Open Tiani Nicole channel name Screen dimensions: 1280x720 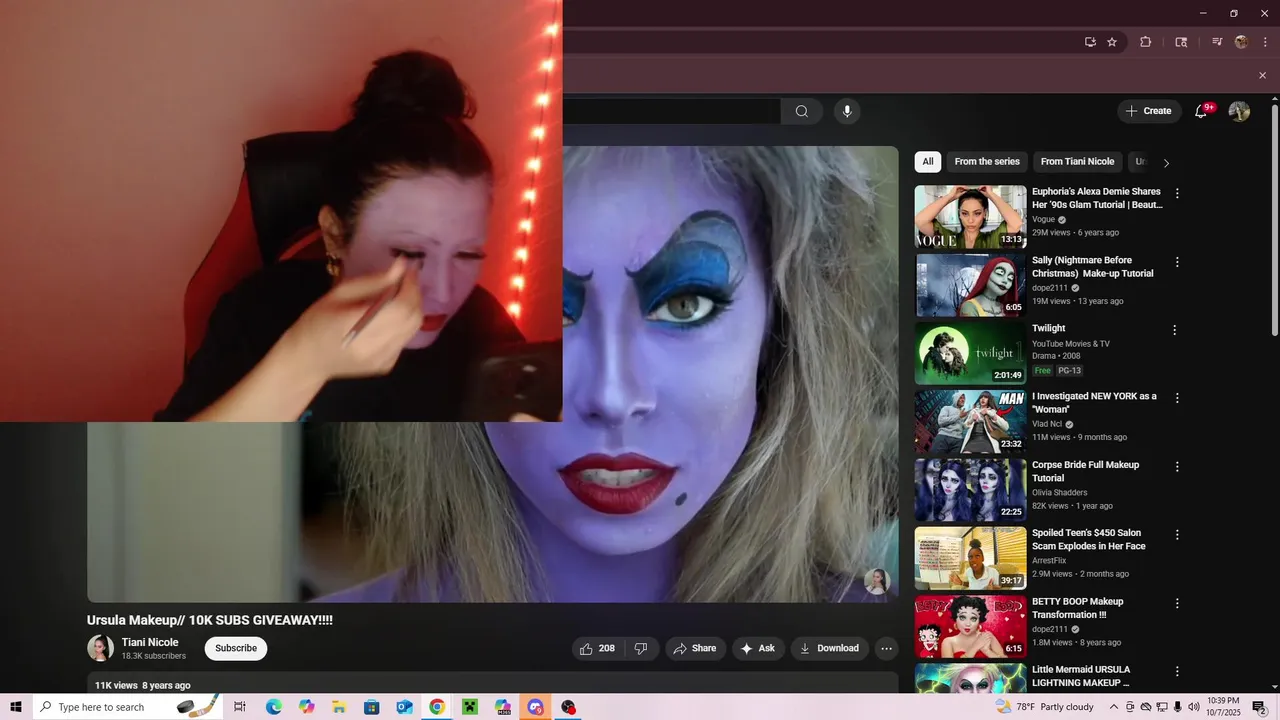[x=150, y=643]
